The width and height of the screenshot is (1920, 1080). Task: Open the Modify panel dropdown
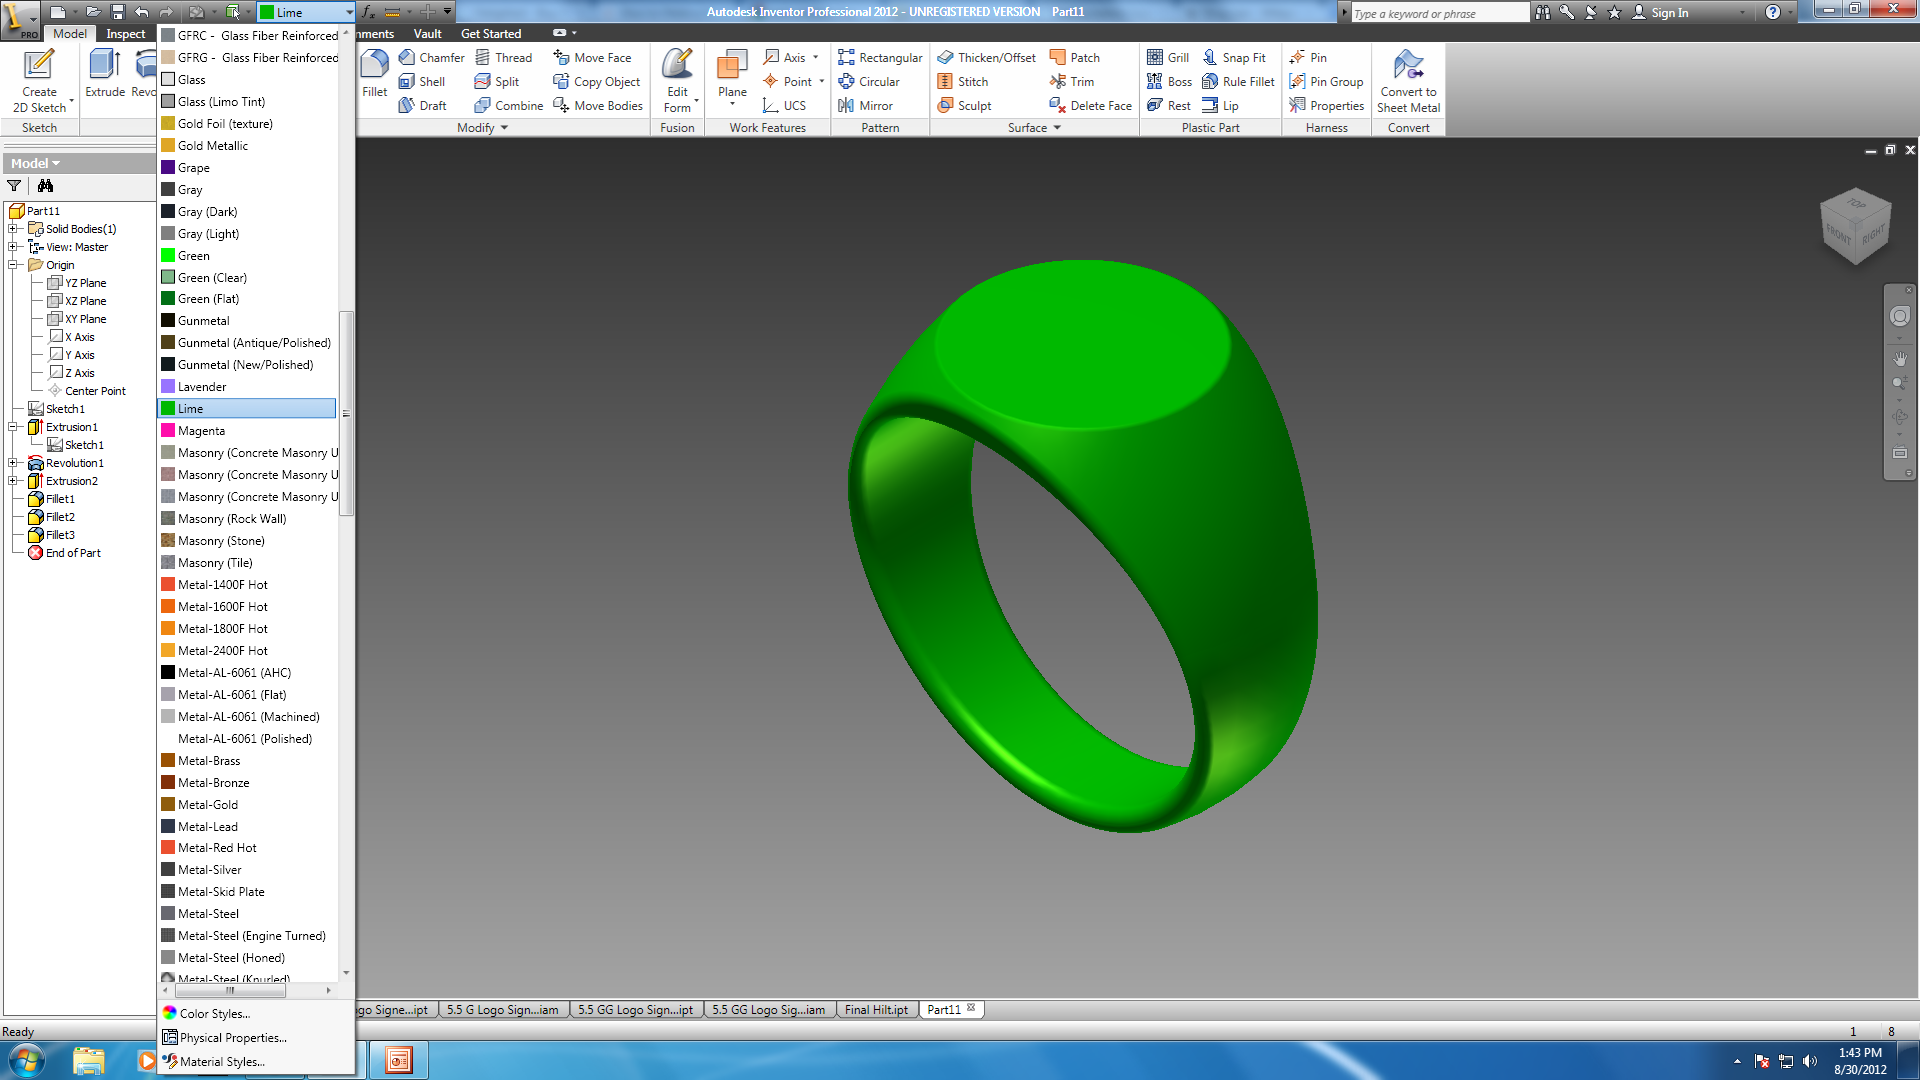pos(483,128)
